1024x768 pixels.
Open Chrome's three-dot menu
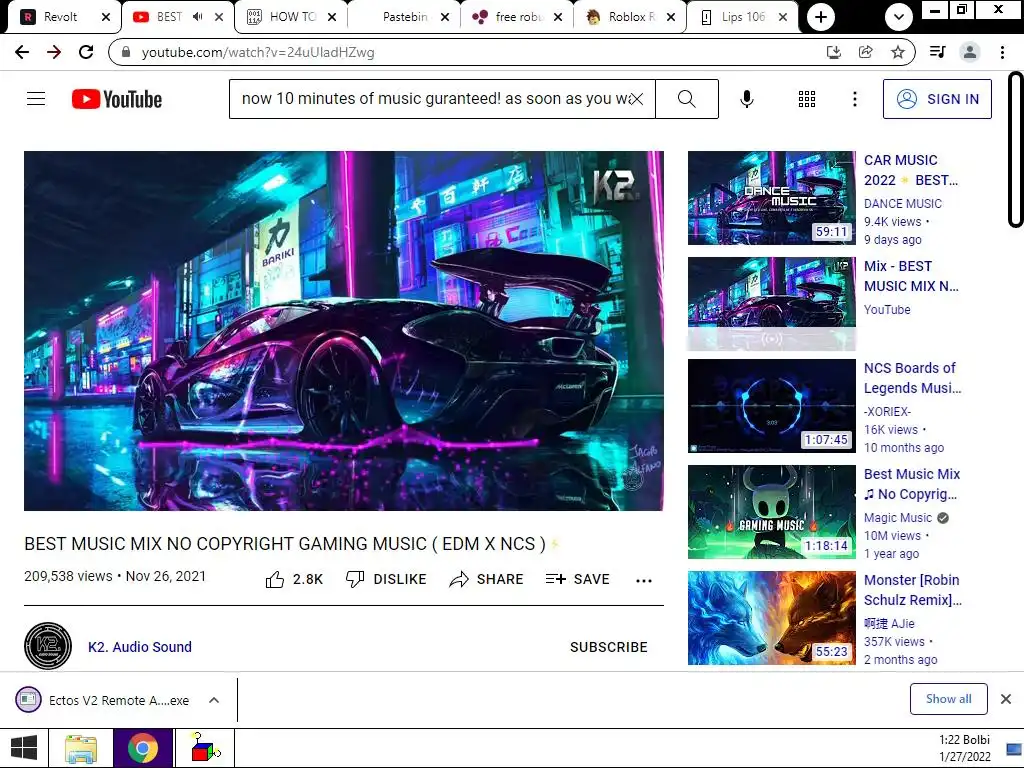pos(1002,52)
